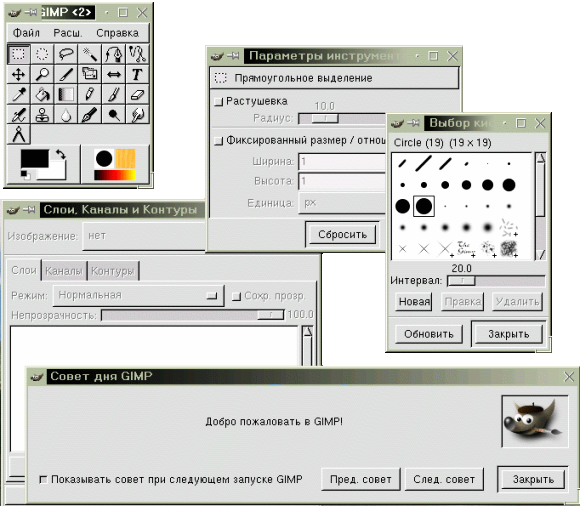
Task: Open the Расш. menu
Action: (x=67, y=33)
